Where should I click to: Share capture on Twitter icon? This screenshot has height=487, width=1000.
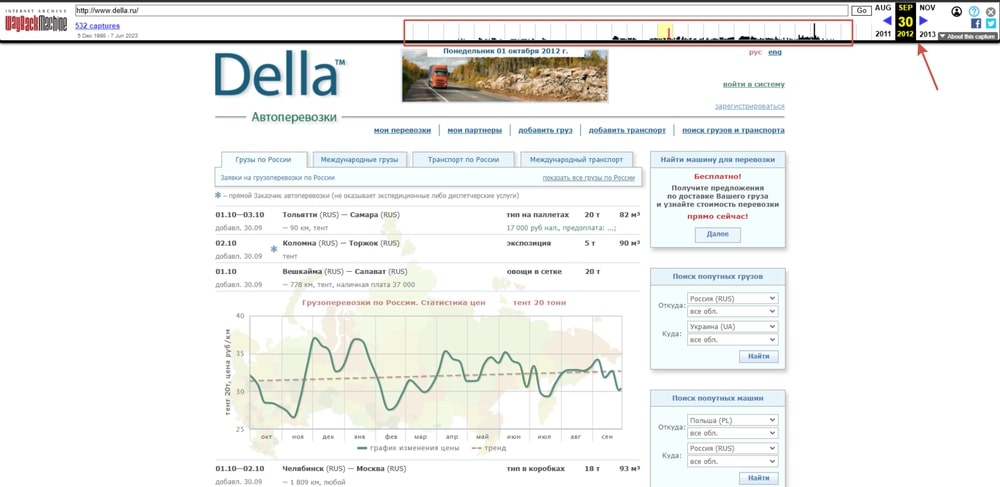(990, 24)
